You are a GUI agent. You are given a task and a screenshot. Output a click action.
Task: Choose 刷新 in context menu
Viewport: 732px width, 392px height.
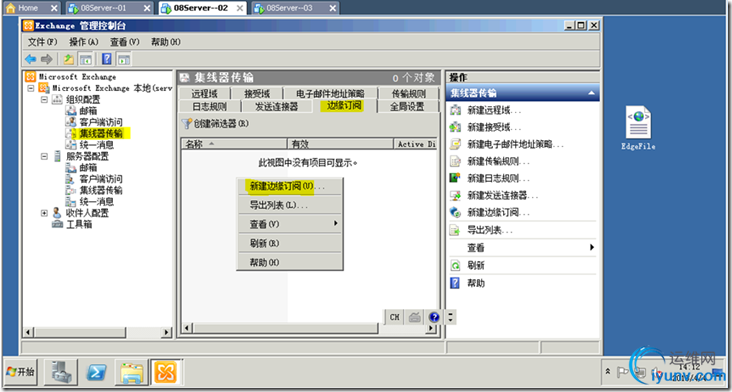(290, 243)
